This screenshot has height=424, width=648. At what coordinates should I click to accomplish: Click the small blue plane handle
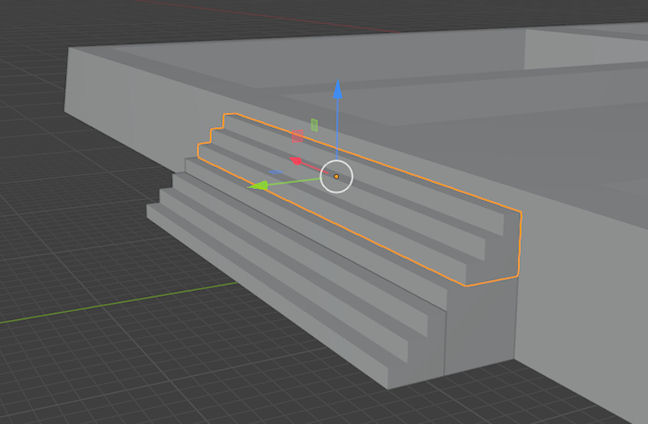tap(274, 172)
